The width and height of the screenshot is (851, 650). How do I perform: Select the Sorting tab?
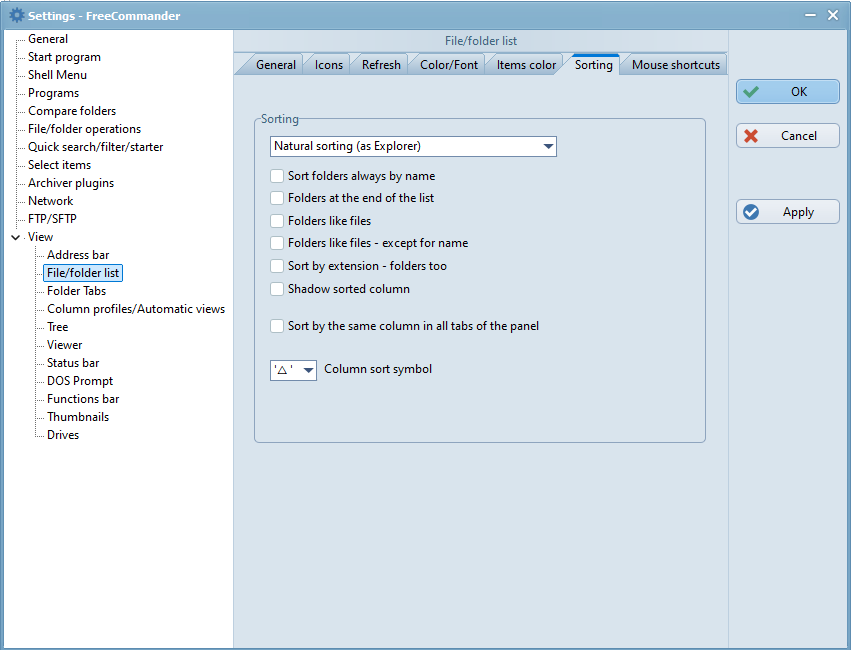[594, 65]
